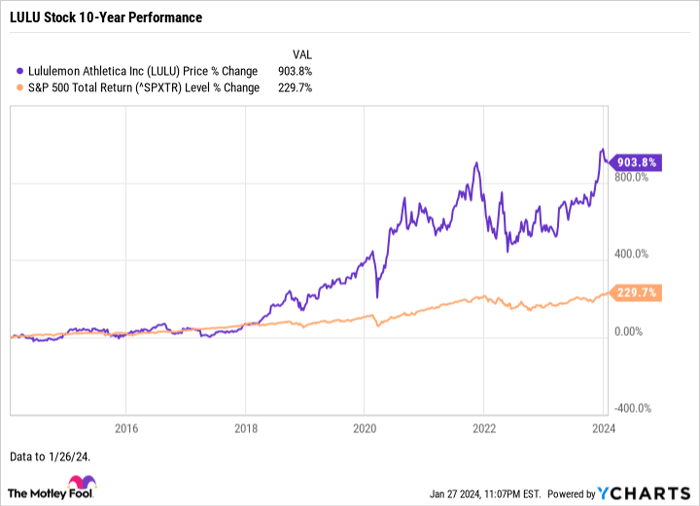Click the 2020 x-axis label

364,426
